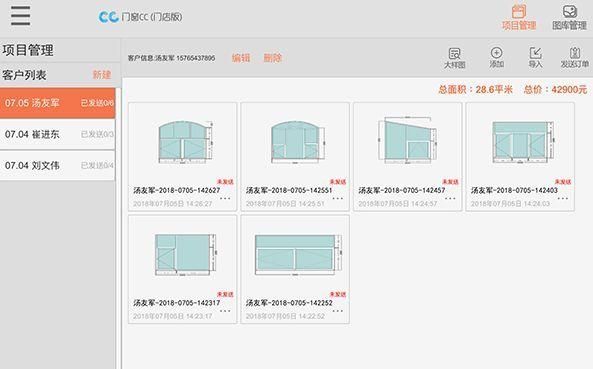Click timestamp 2018年07月05日 14:24:57
Image resolution: width=593 pixels, height=369 pixels.
(x=398, y=204)
